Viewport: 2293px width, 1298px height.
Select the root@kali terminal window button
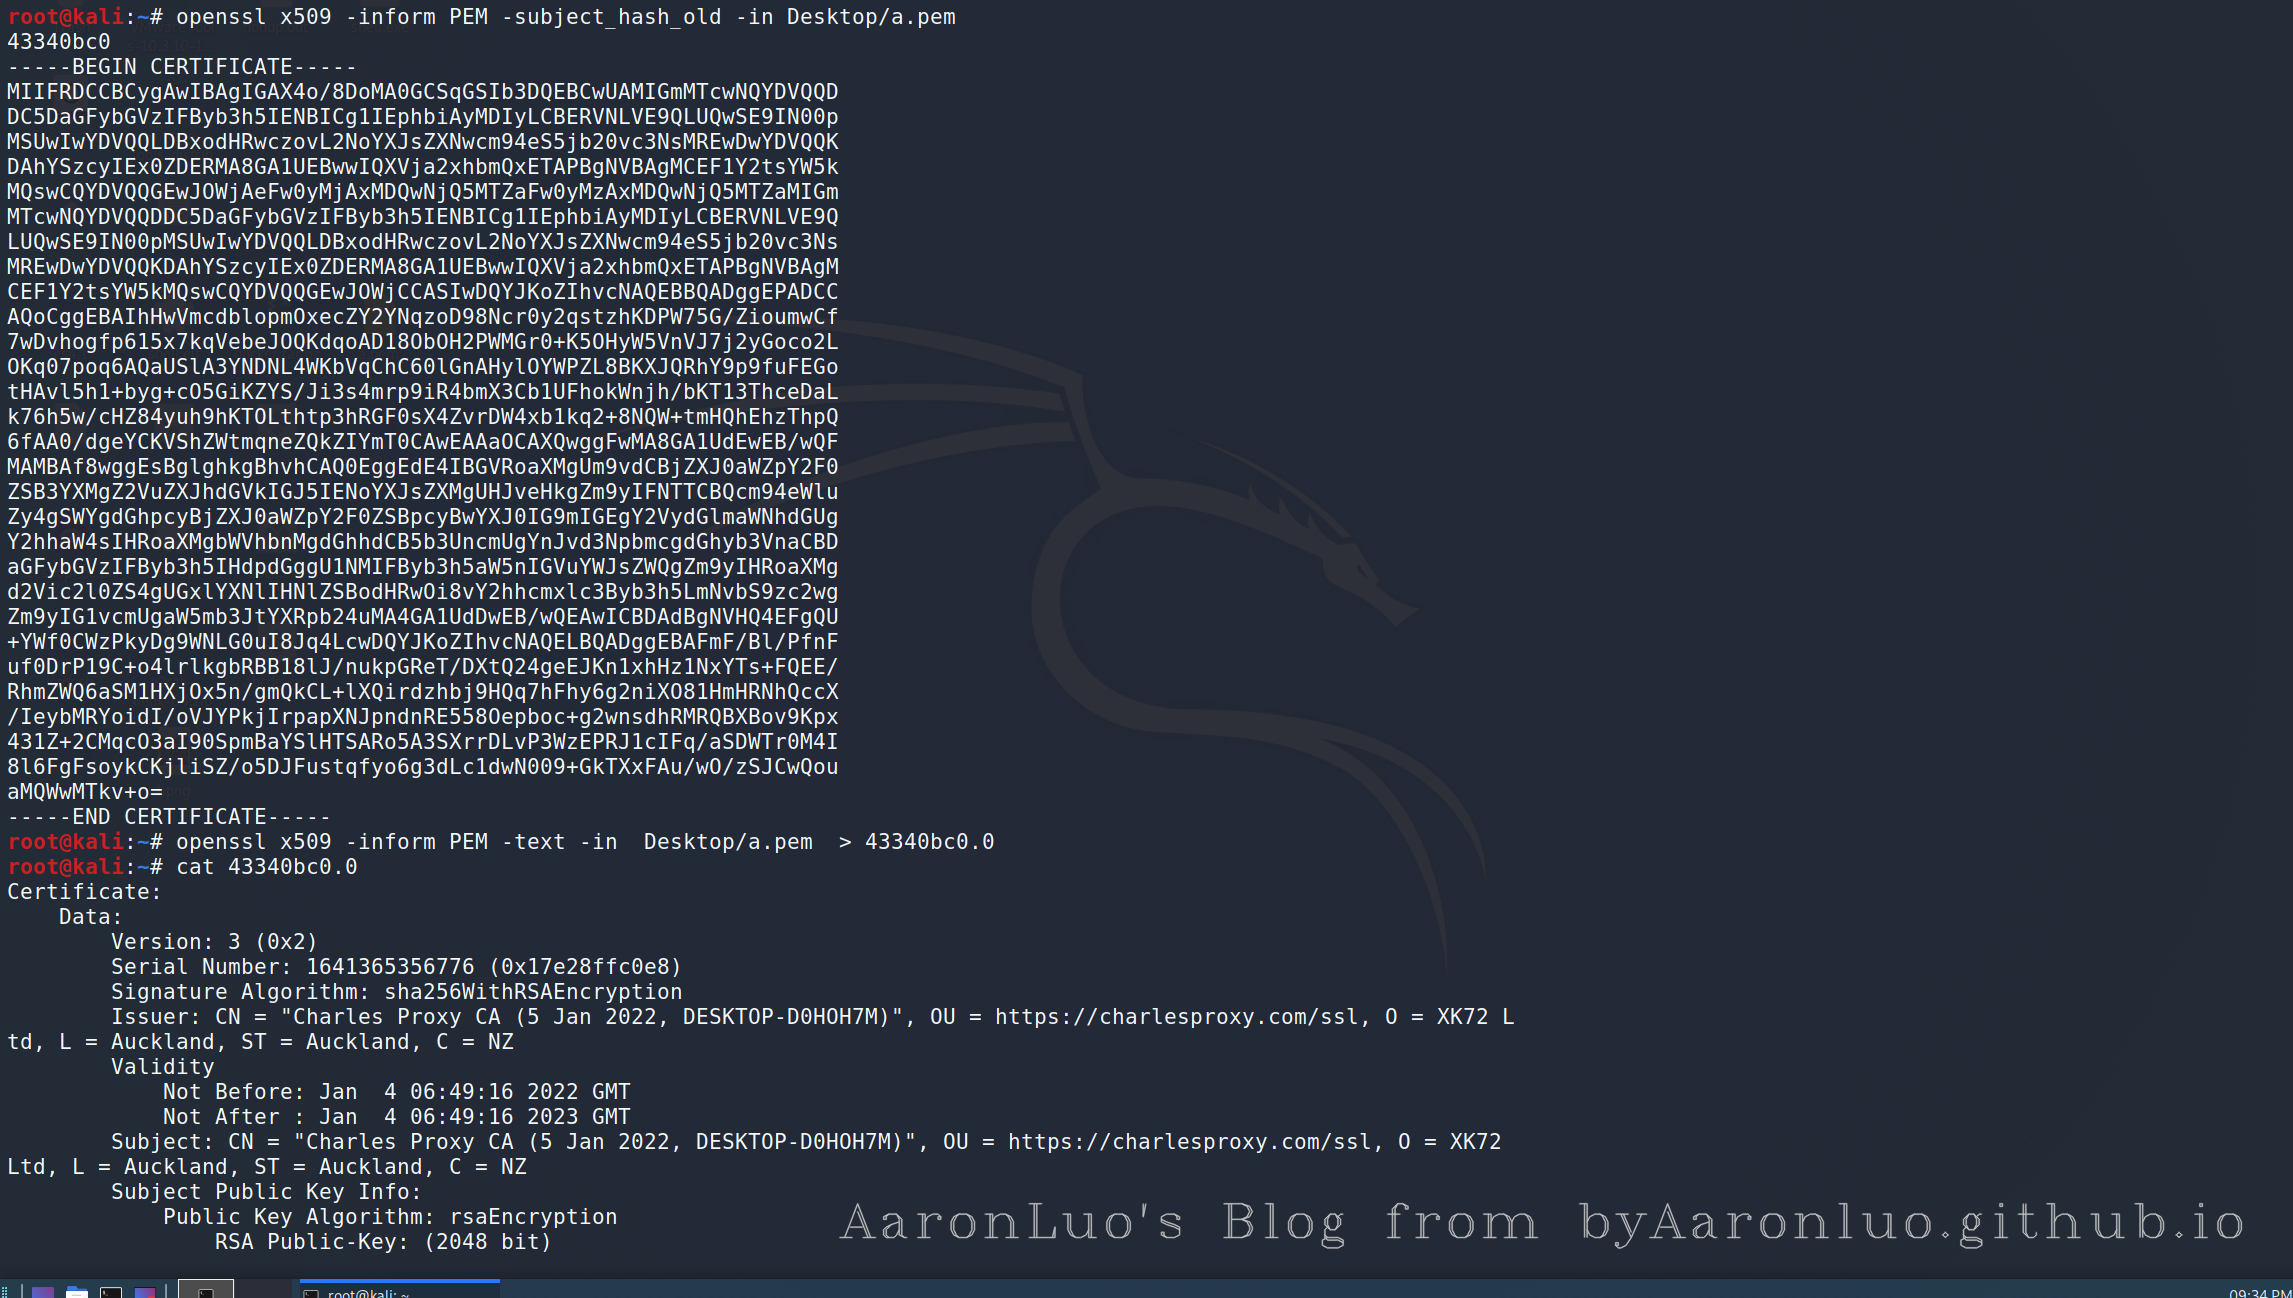[x=400, y=1289]
